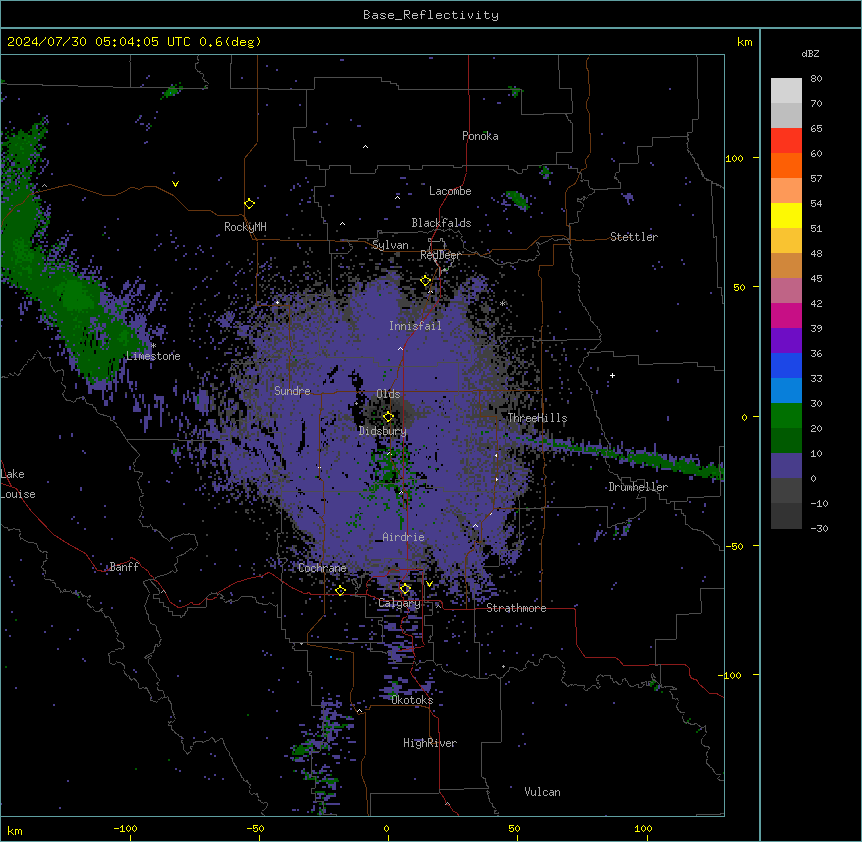This screenshot has height=842, width=862.
Task: Click the Limestone label
Action: tap(153, 356)
